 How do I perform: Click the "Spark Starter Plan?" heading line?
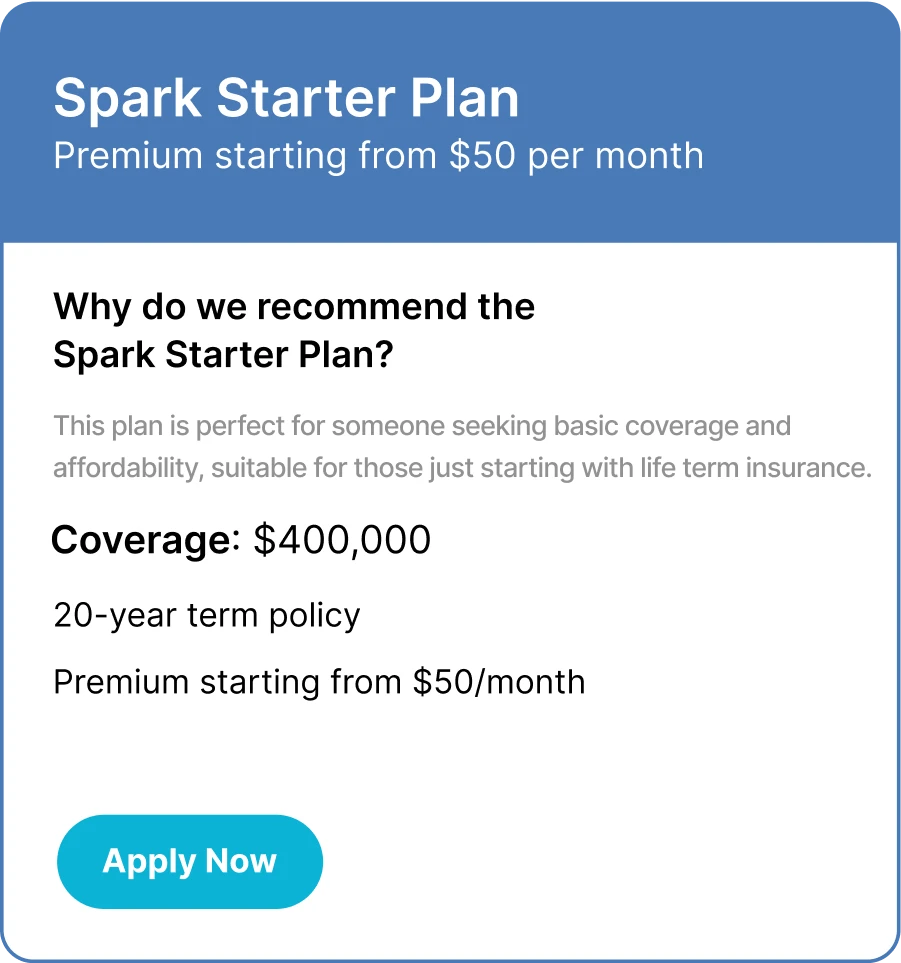tap(224, 355)
